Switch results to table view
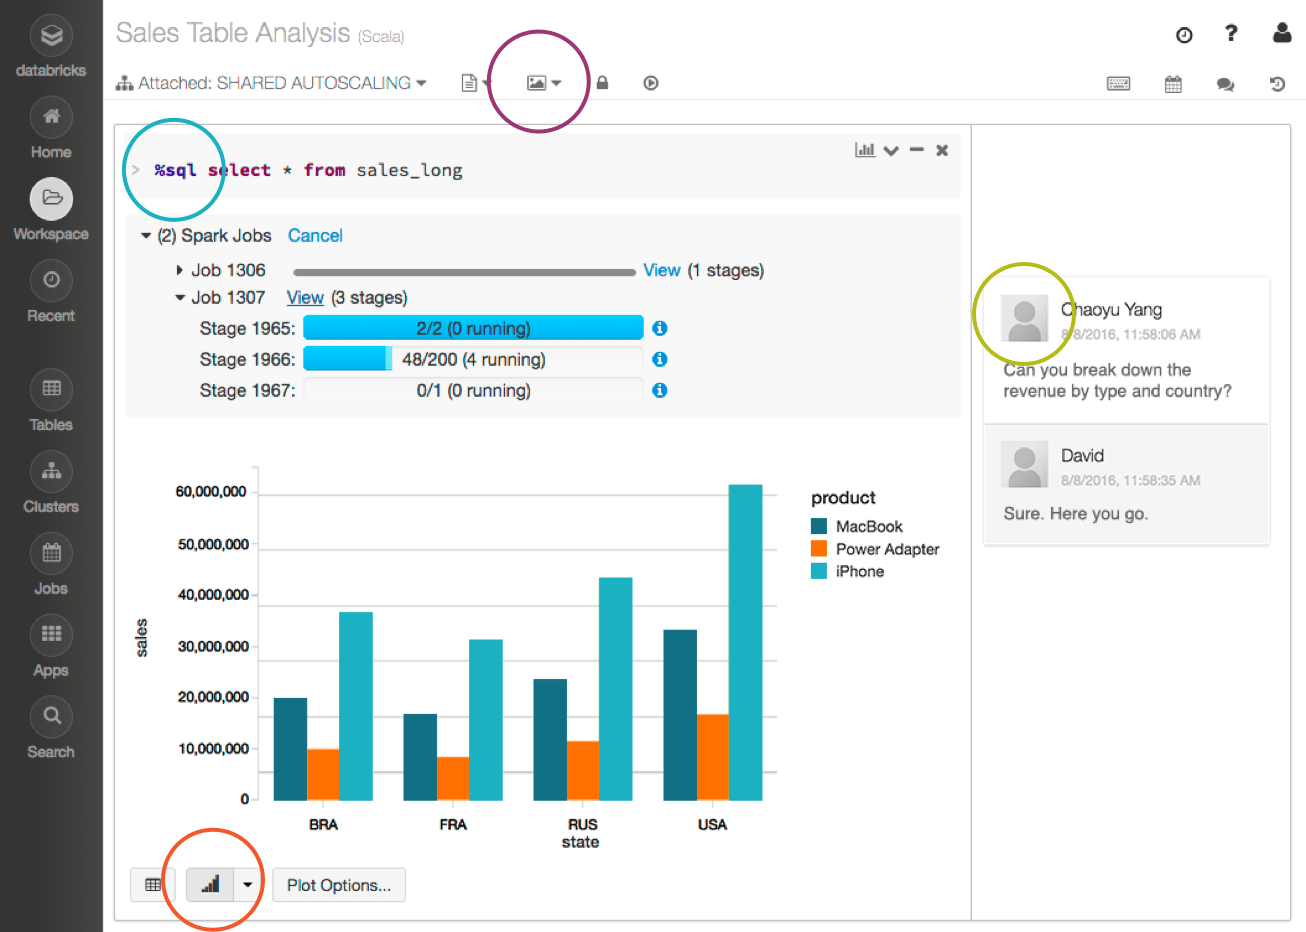 pyautogui.click(x=153, y=885)
